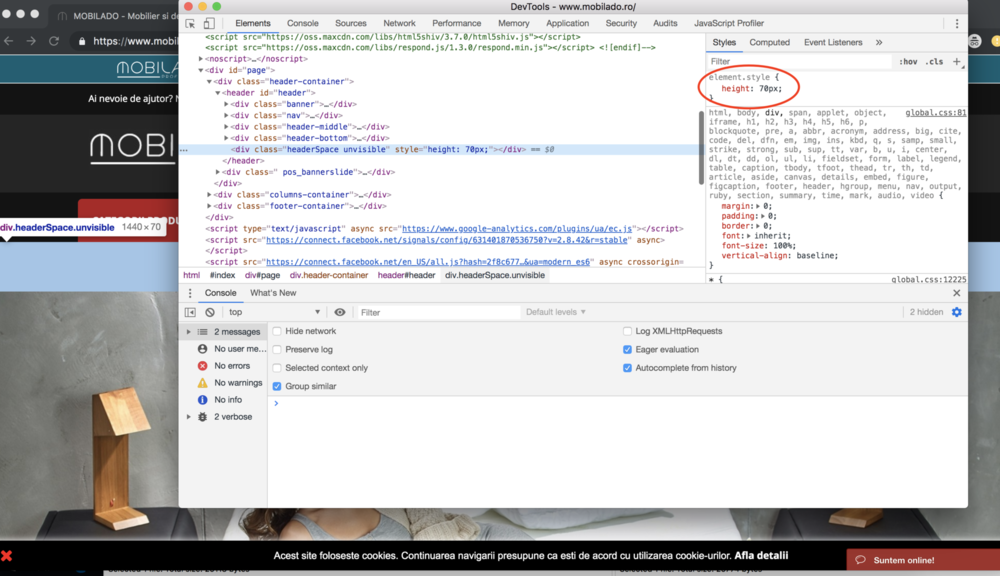1000x576 pixels.
Task: Expand the header-middle div in Elements
Action: point(228,126)
